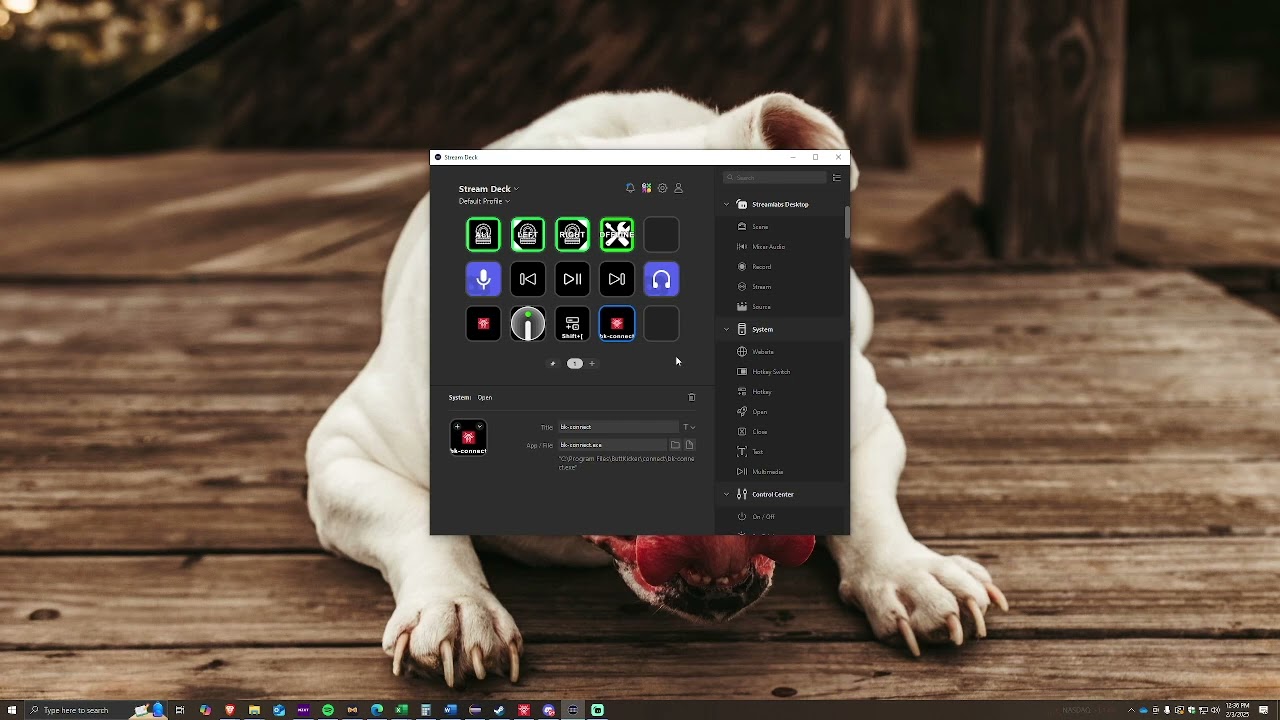Click the Title input field
Image resolution: width=1280 pixels, height=720 pixels.
pos(618,427)
